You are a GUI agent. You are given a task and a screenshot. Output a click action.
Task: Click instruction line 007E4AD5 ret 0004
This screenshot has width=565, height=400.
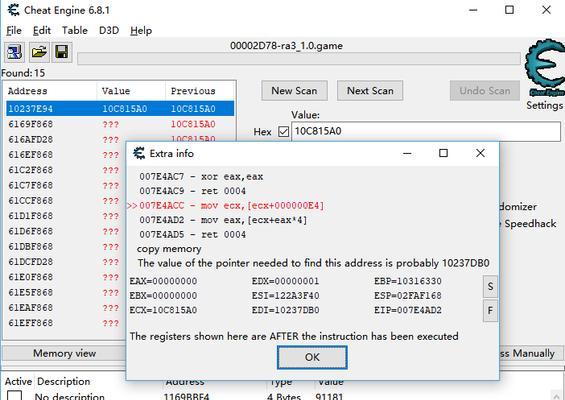click(x=192, y=235)
